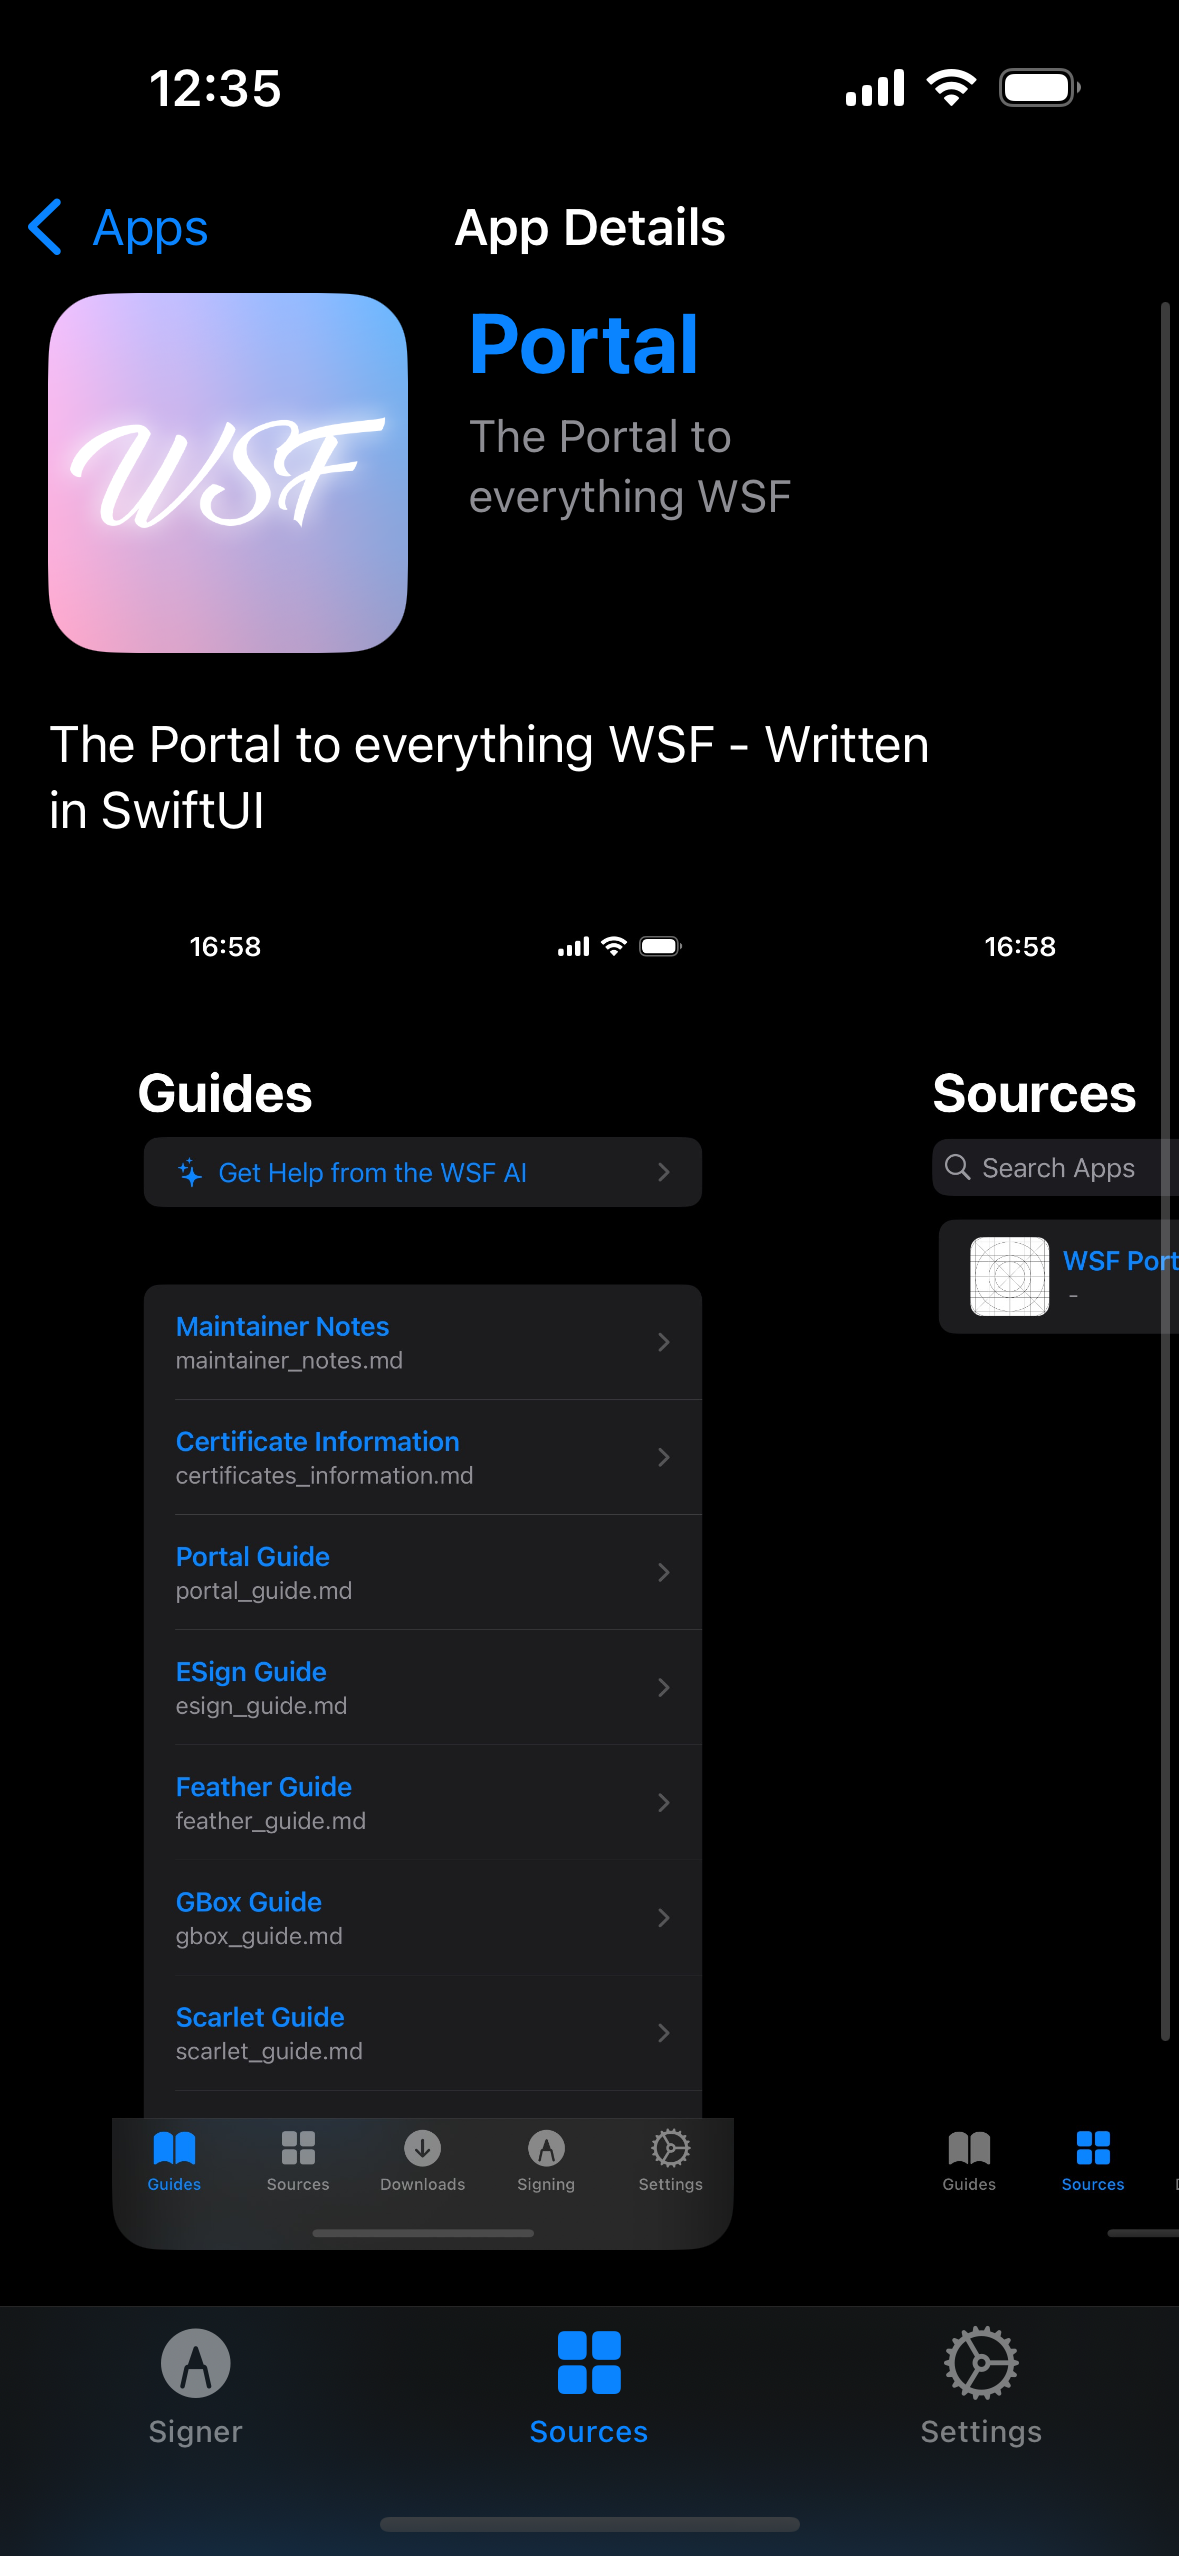
Task: Tap the Signing icon in preview
Action: pos(546,2148)
